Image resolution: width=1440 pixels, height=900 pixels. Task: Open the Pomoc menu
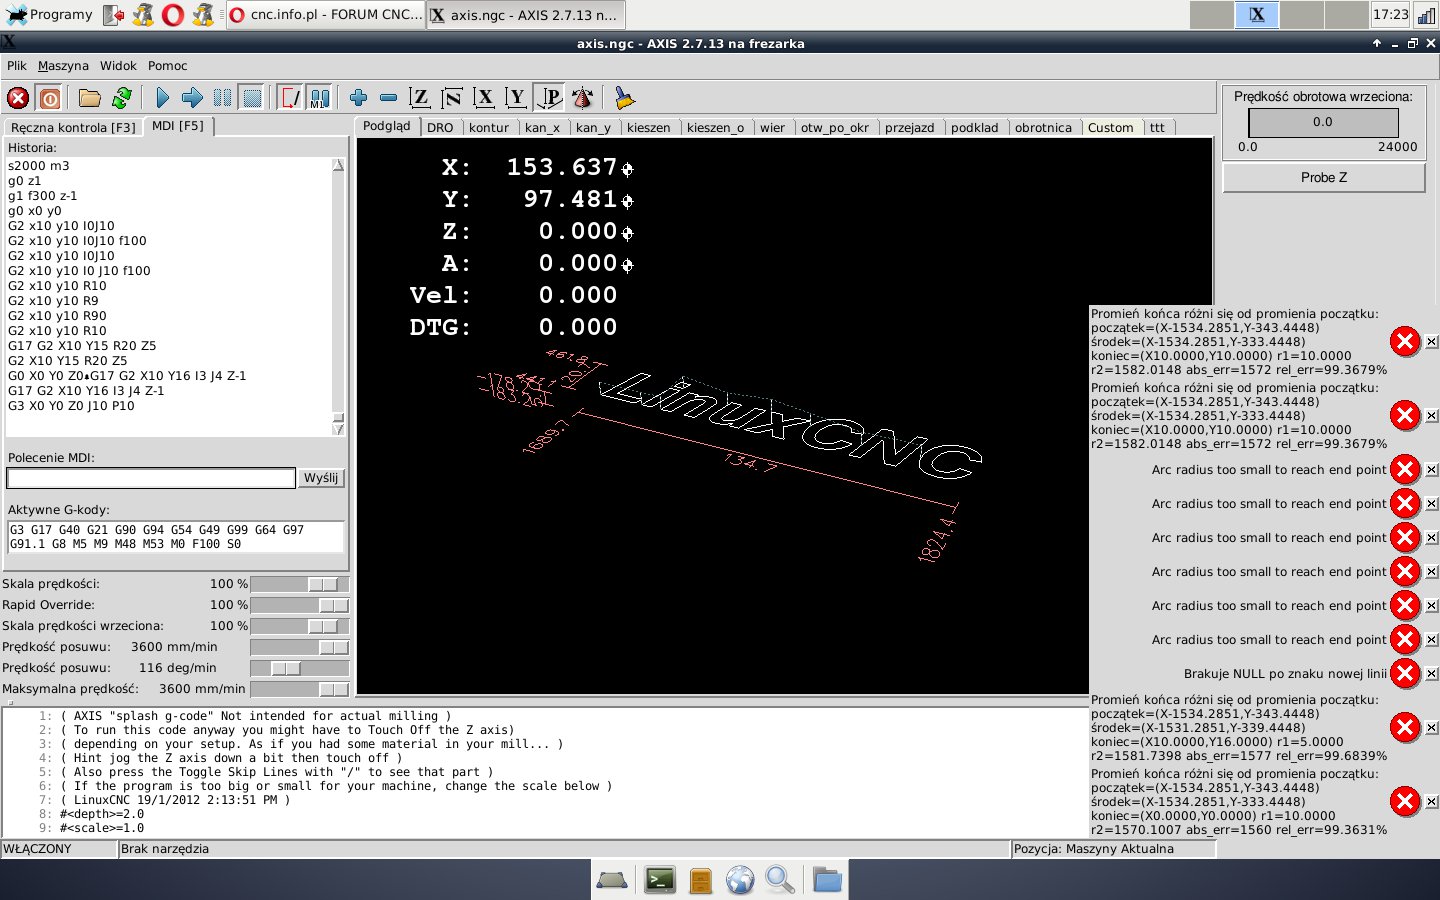167,66
